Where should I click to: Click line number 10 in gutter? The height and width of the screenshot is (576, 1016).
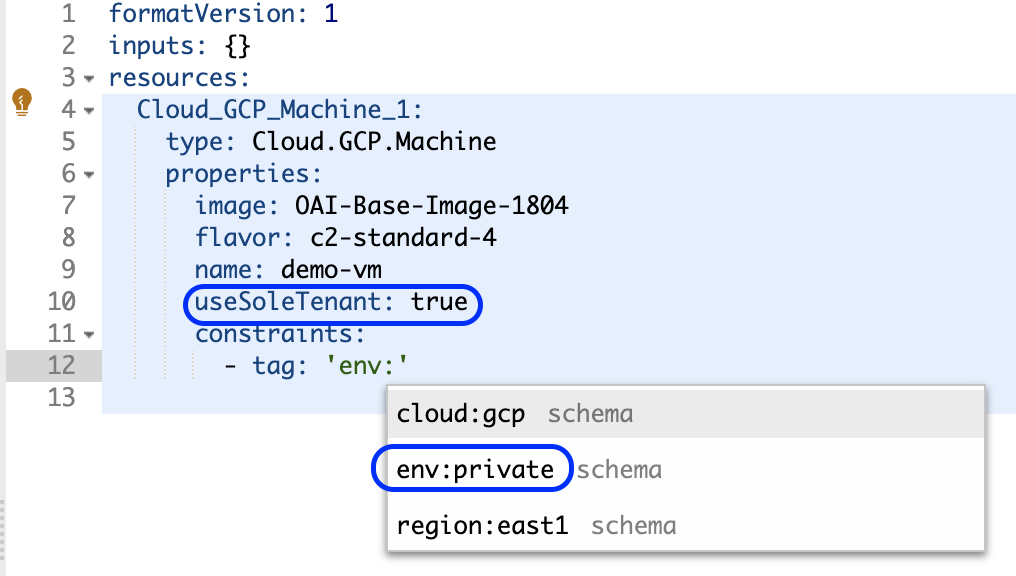(61, 302)
